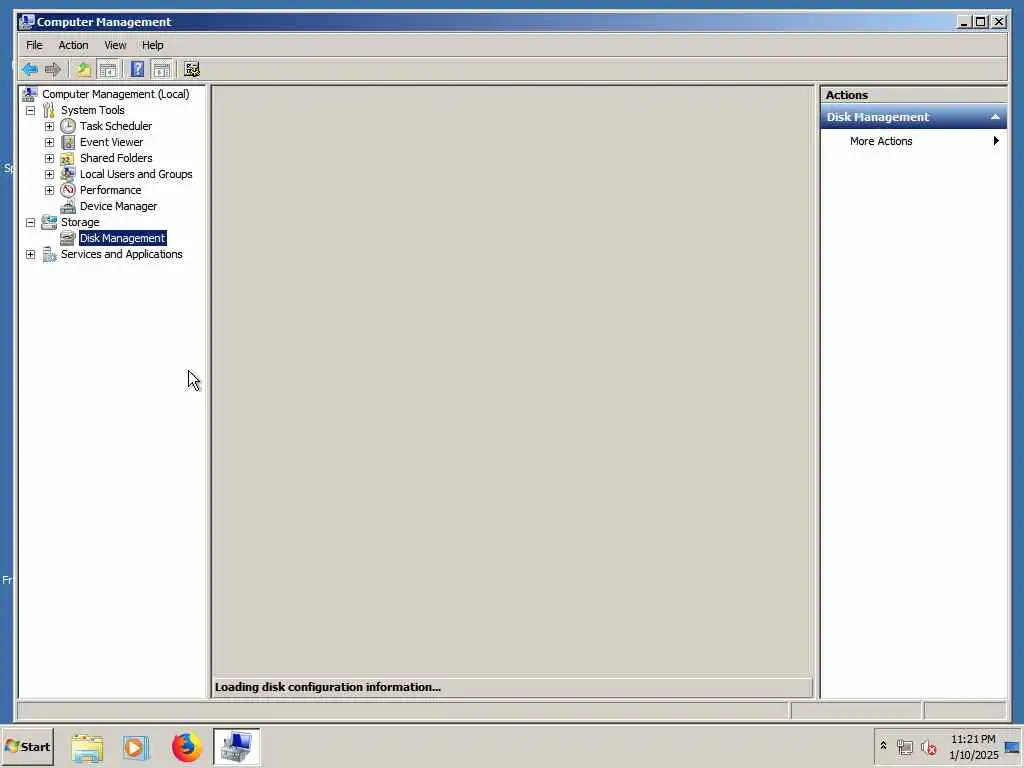Select Device Manager tree label
1024x768 pixels.
(118, 206)
